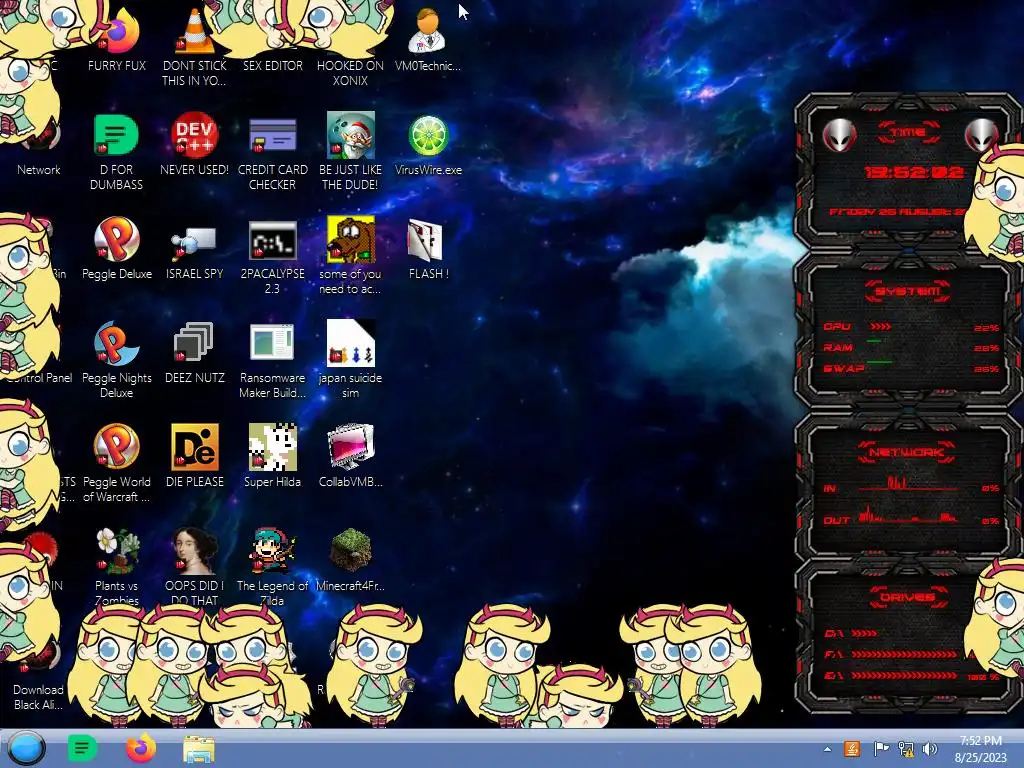Open the volume speaker tray icon
1024x768 pixels.
click(930, 749)
